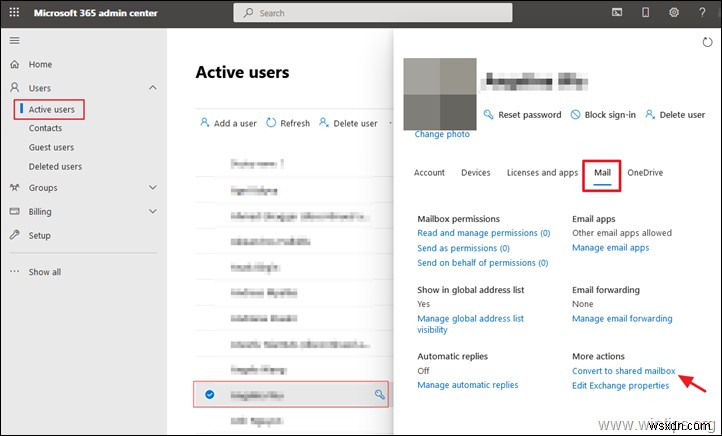The image size is (722, 436).
Task: Open Manage email forwarding link
Action: coord(622,319)
